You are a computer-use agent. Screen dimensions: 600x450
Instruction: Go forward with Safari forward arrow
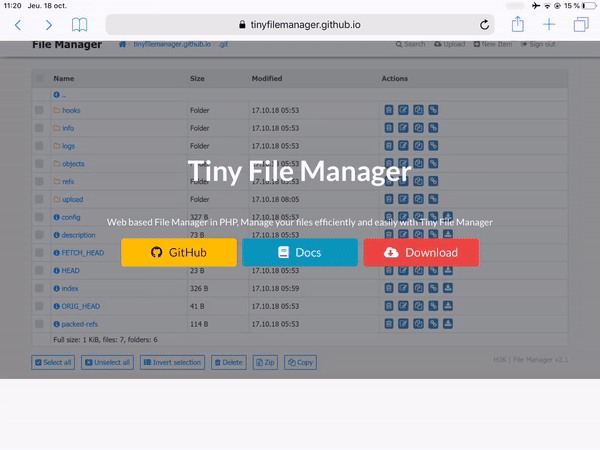(x=49, y=25)
